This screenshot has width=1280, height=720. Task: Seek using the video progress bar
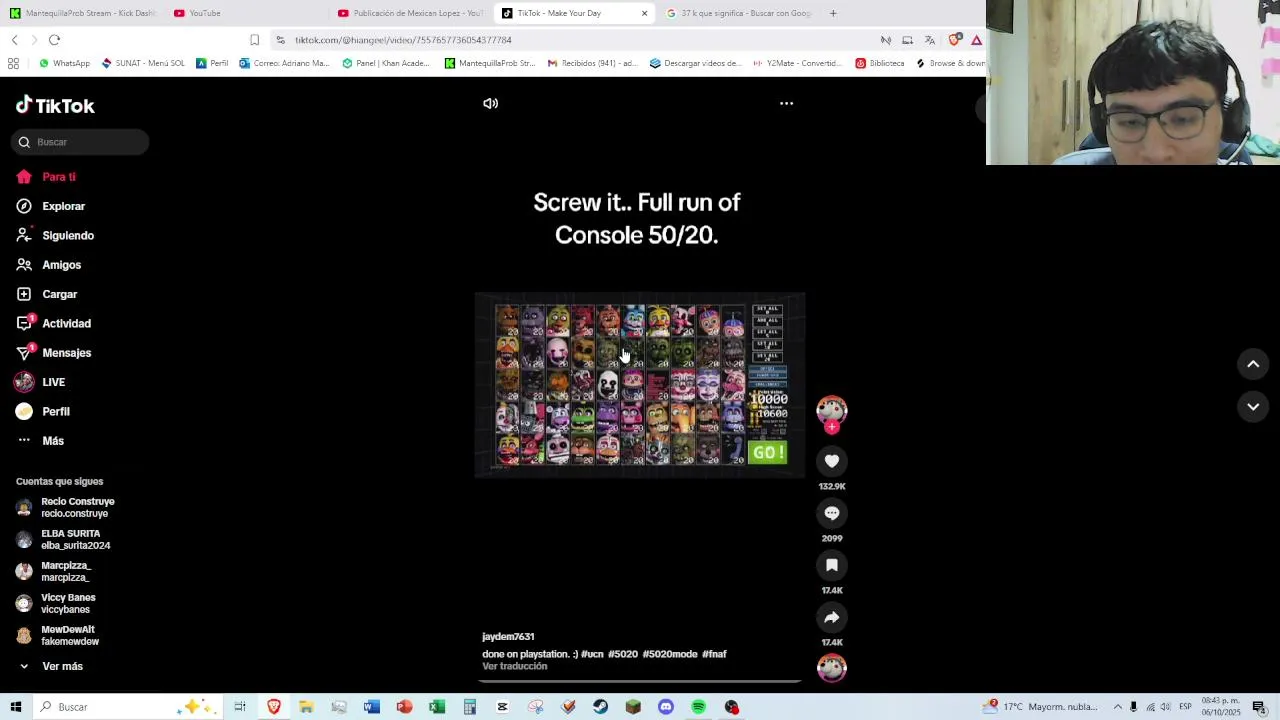[x=640, y=681]
